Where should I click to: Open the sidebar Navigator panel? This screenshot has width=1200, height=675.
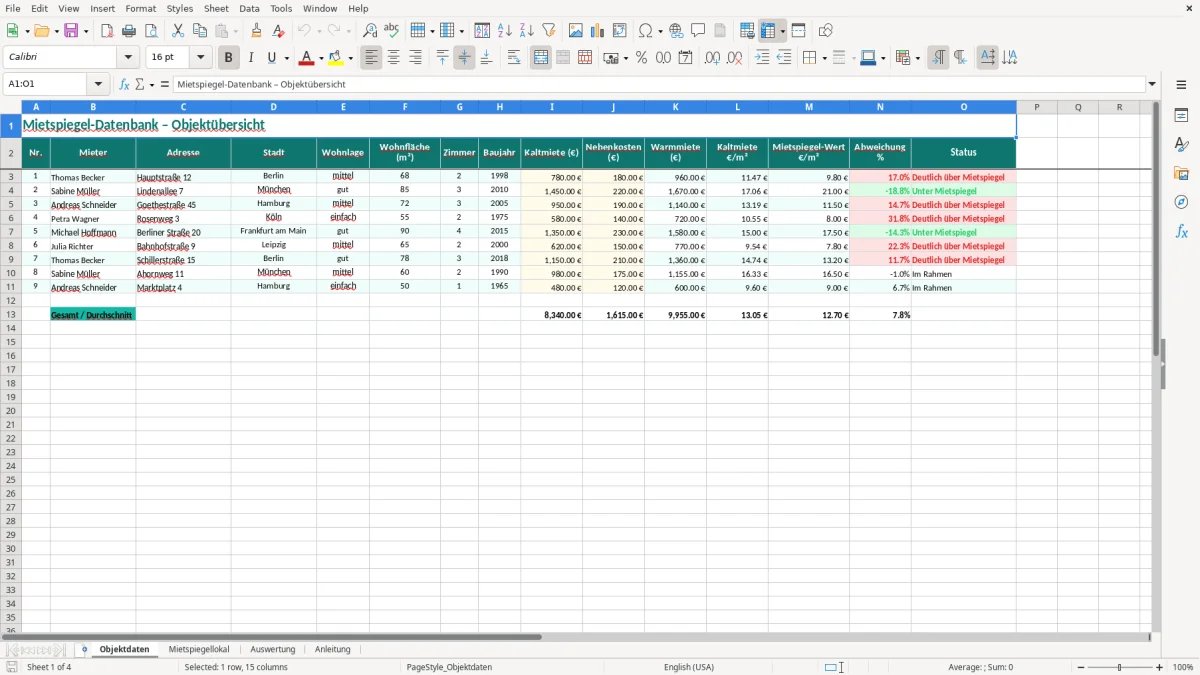1181,202
